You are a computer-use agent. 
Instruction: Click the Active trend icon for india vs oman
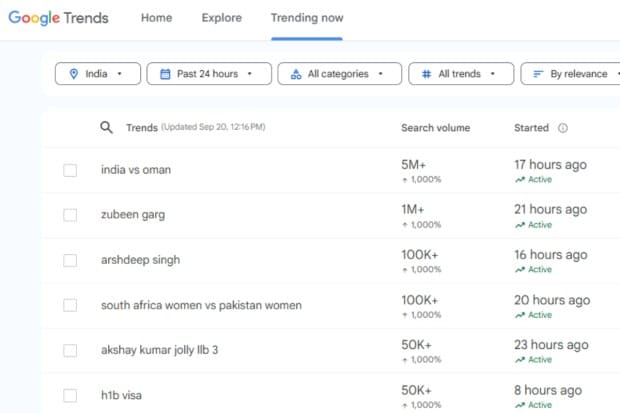(x=520, y=180)
